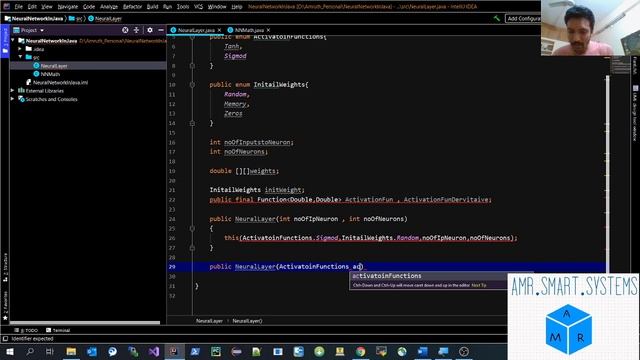Viewport: 640px width, 360px height.
Task: Toggle fold marker on line 10 enum
Action: point(192,85)
